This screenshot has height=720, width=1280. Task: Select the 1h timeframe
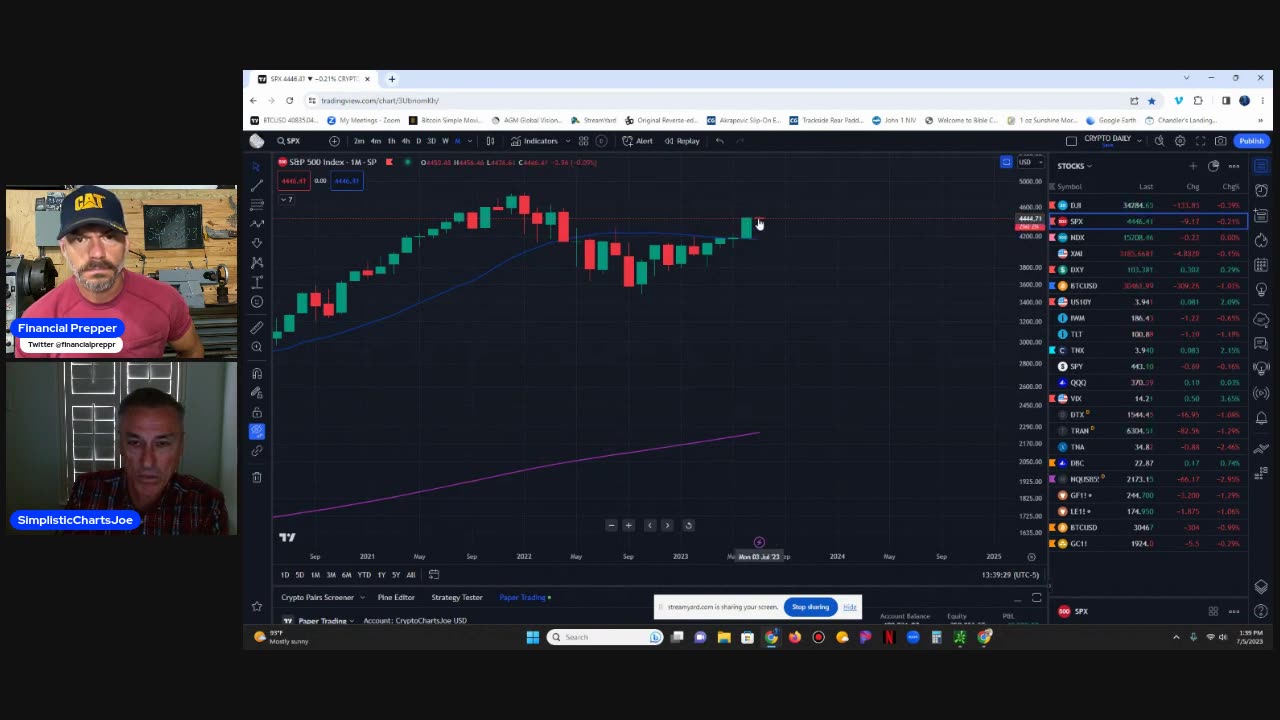pyautogui.click(x=391, y=141)
